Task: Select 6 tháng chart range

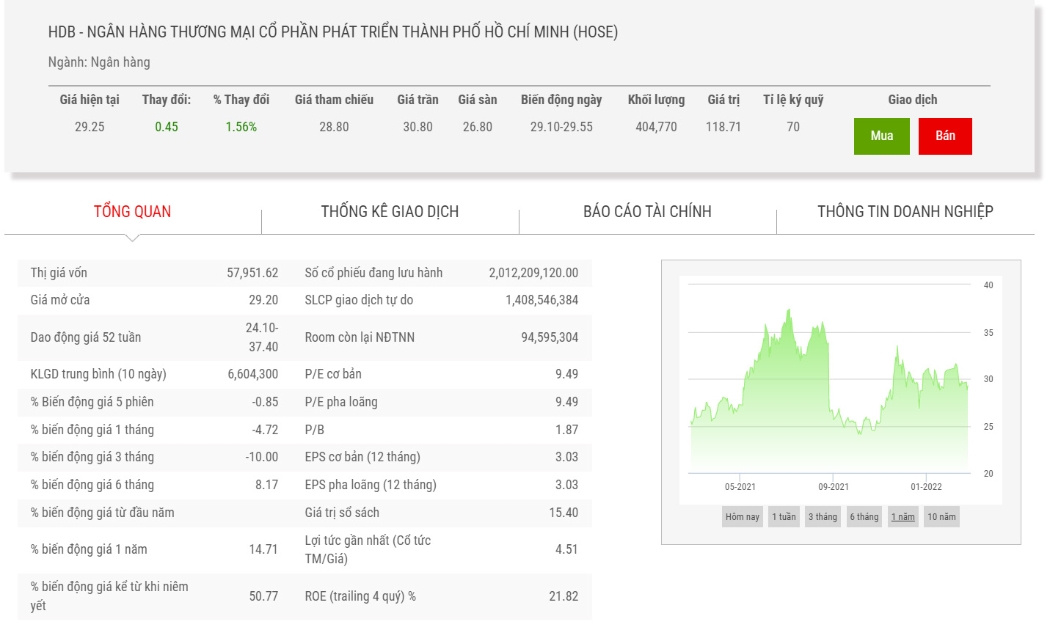Action: [x=864, y=516]
